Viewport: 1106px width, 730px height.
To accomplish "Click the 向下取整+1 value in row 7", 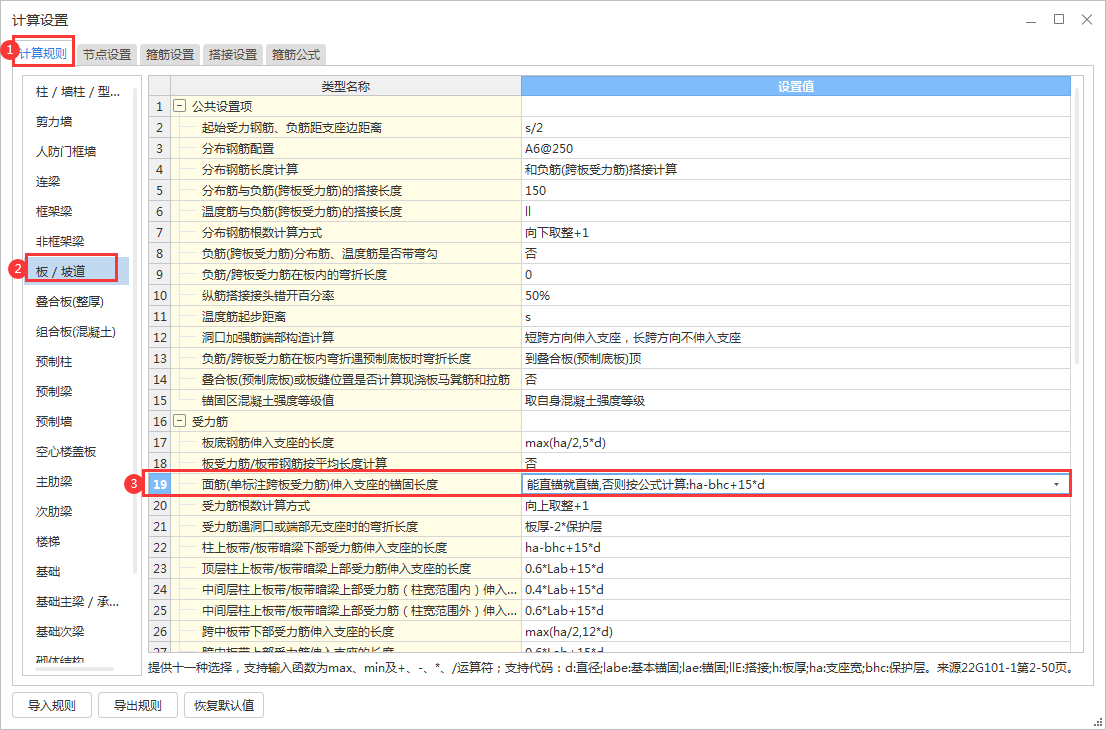I will [x=796, y=233].
